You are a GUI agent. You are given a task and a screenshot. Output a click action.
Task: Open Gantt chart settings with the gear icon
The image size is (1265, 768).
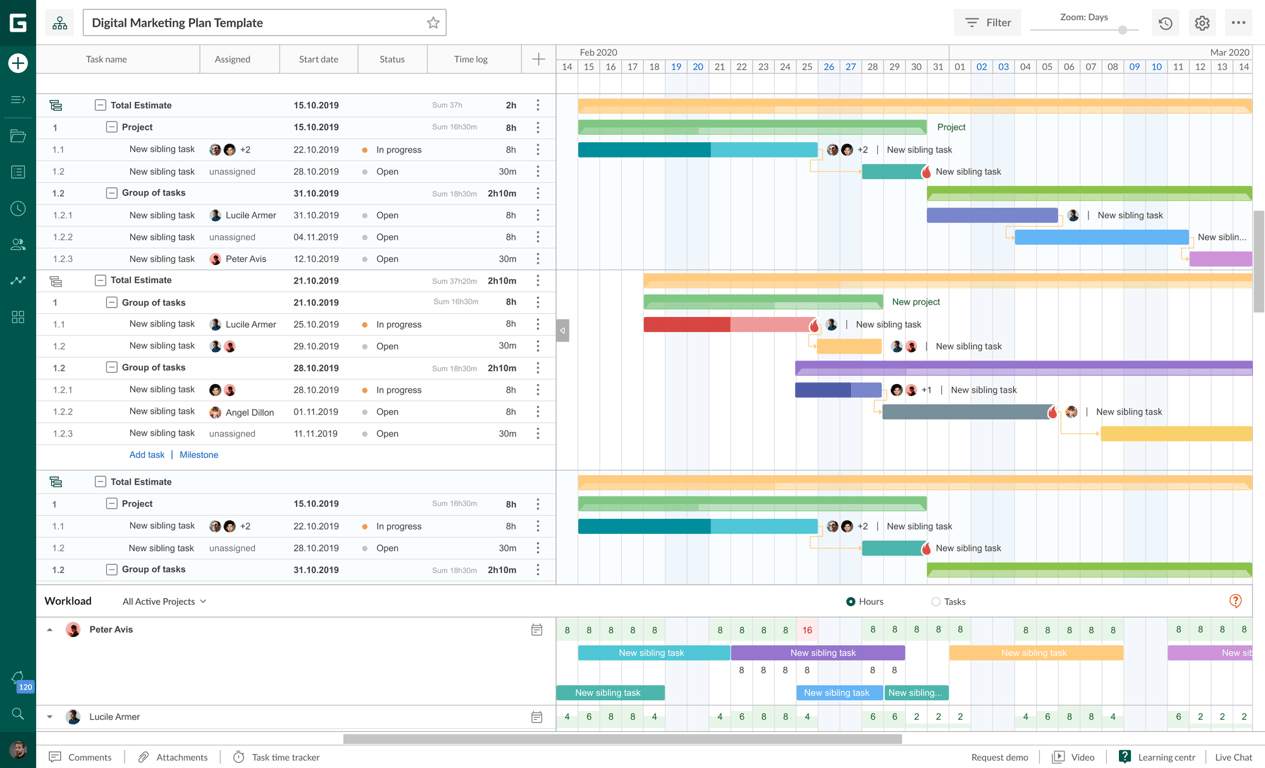point(1201,22)
